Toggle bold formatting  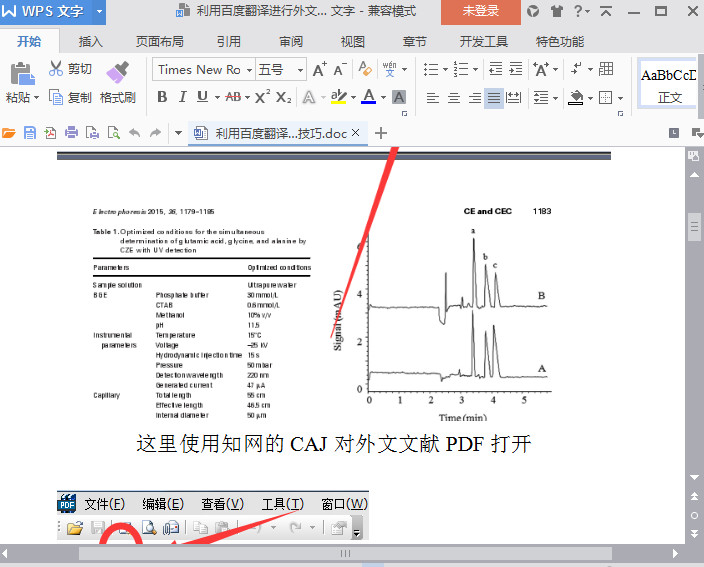click(x=161, y=97)
